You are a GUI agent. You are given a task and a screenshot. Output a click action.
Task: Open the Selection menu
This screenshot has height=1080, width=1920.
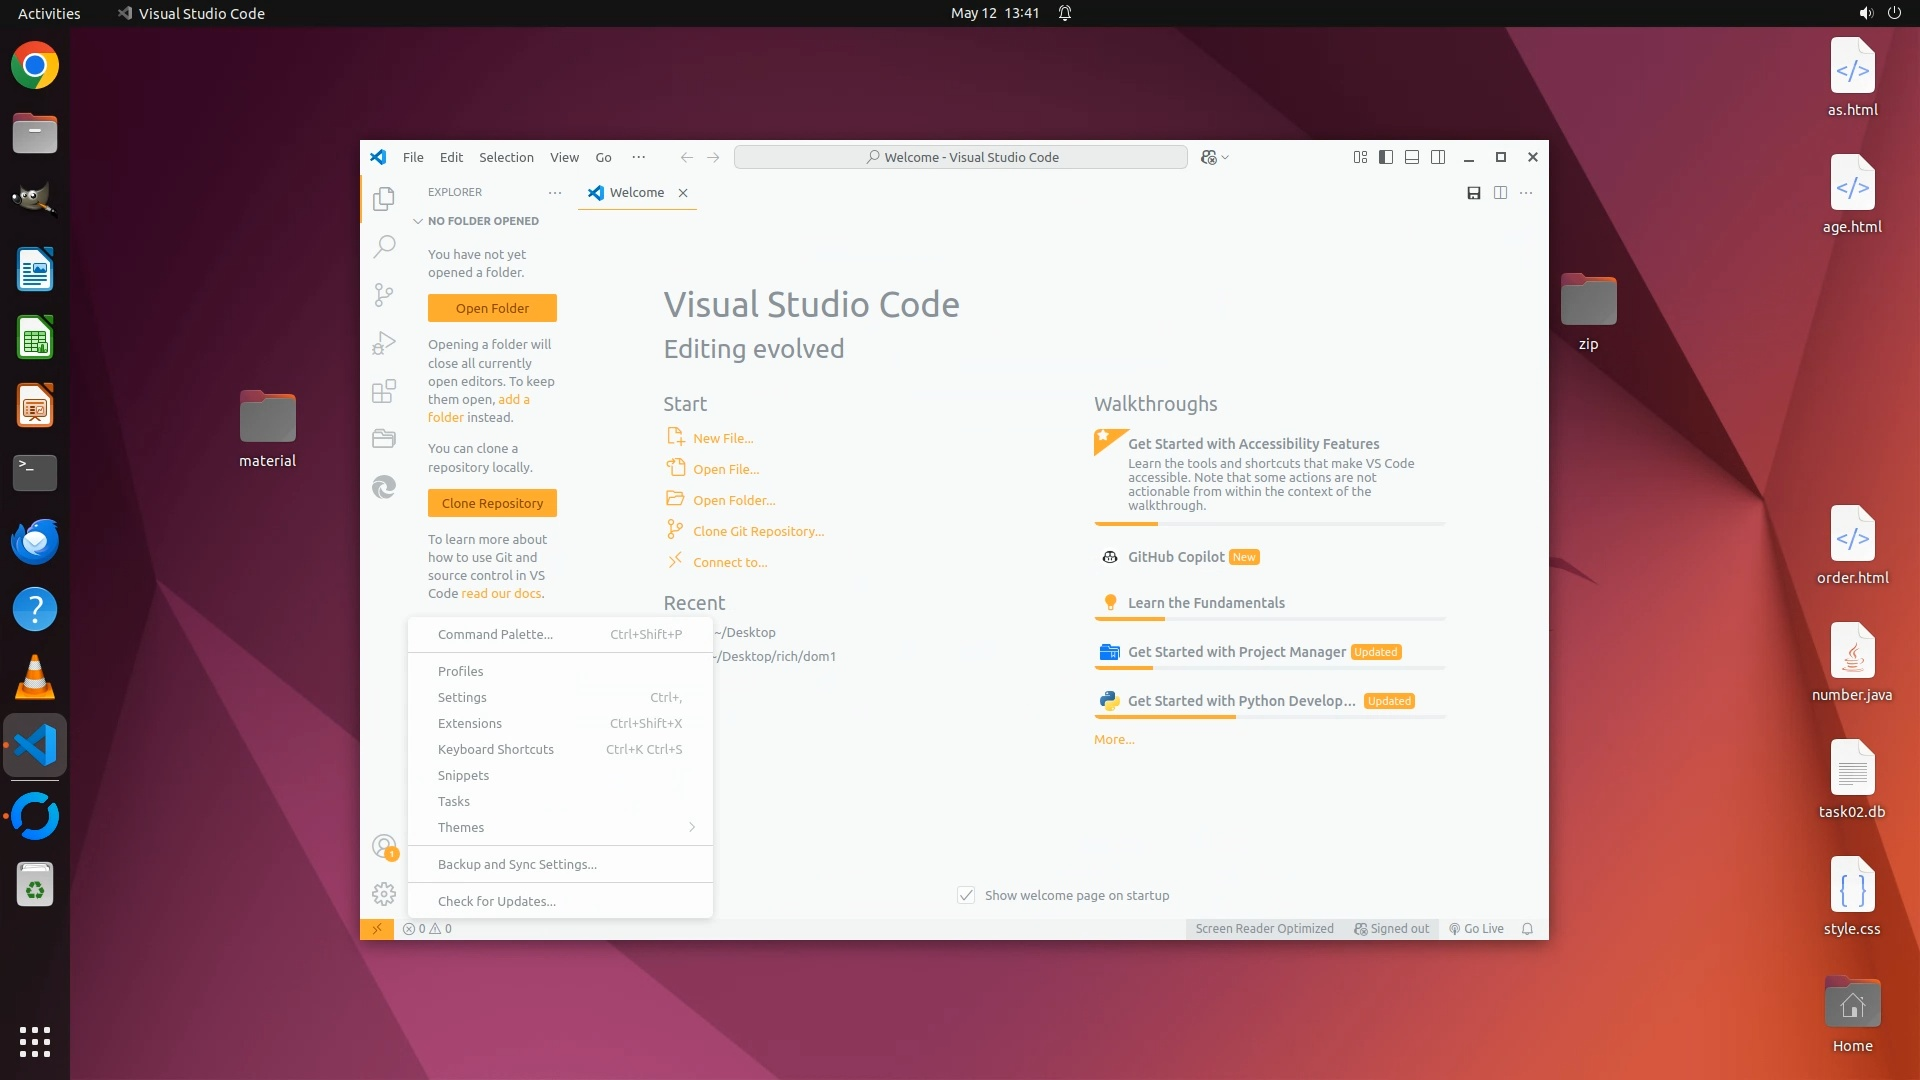[x=506, y=157]
